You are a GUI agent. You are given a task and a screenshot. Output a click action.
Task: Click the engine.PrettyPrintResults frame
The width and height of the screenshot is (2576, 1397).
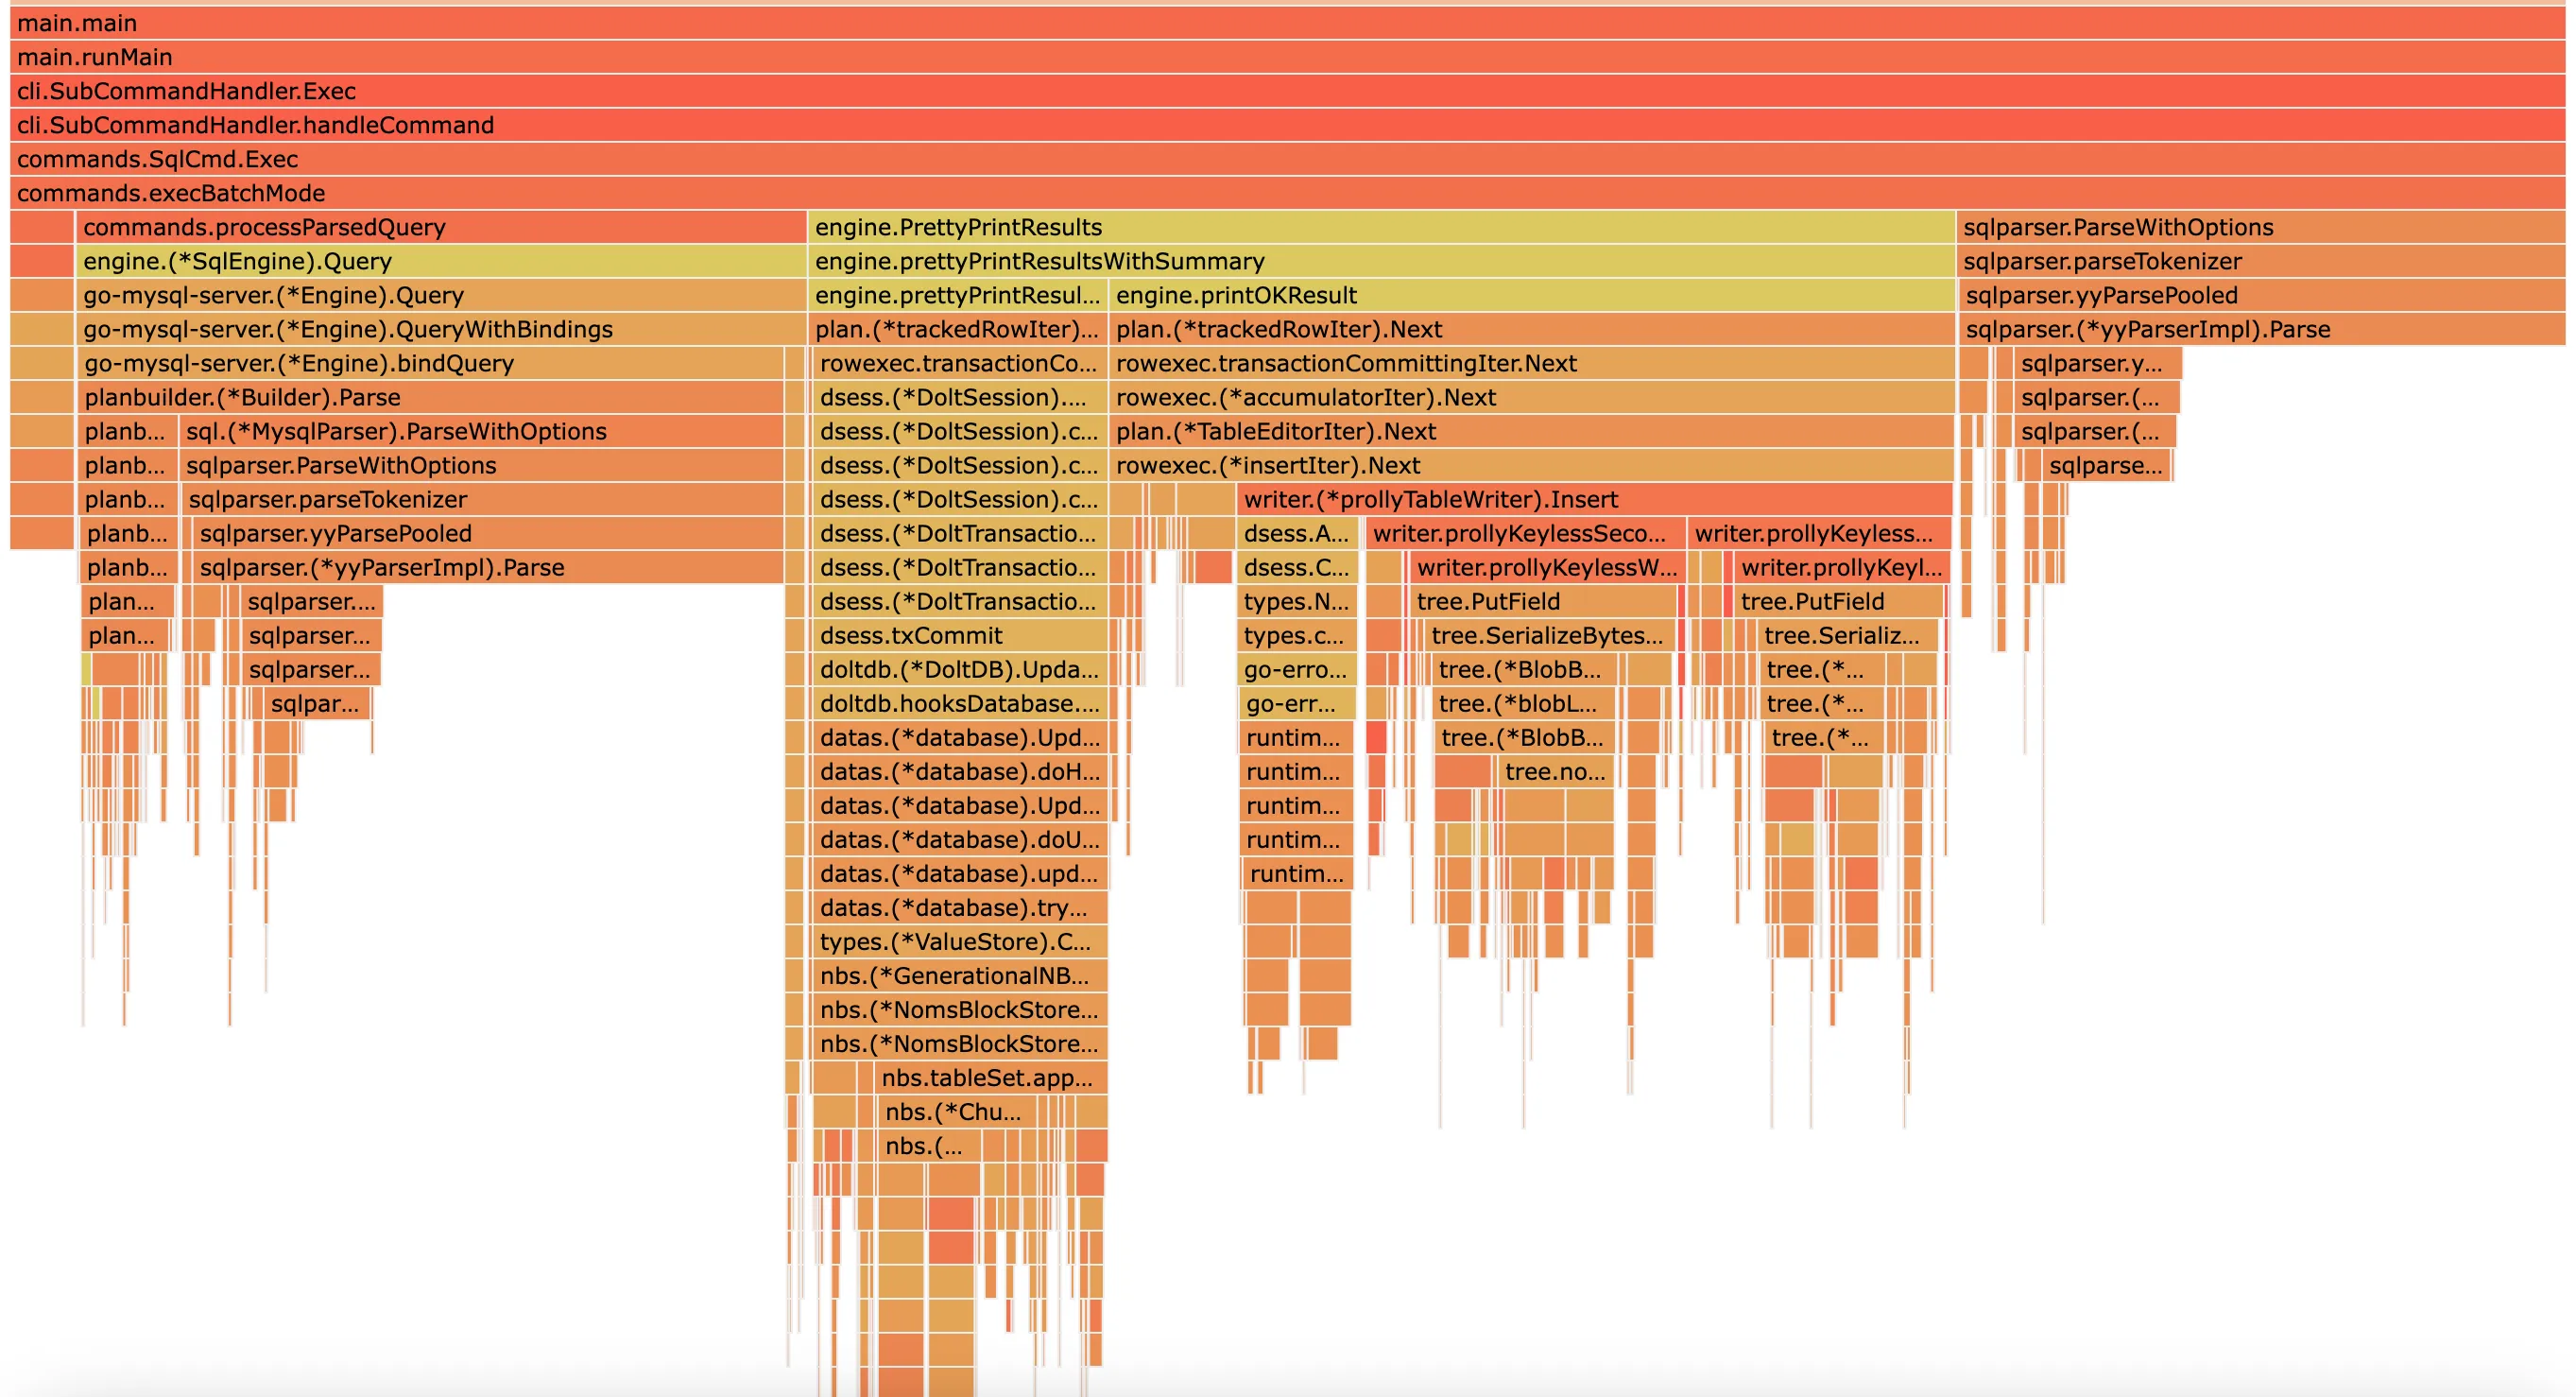click(x=1380, y=227)
